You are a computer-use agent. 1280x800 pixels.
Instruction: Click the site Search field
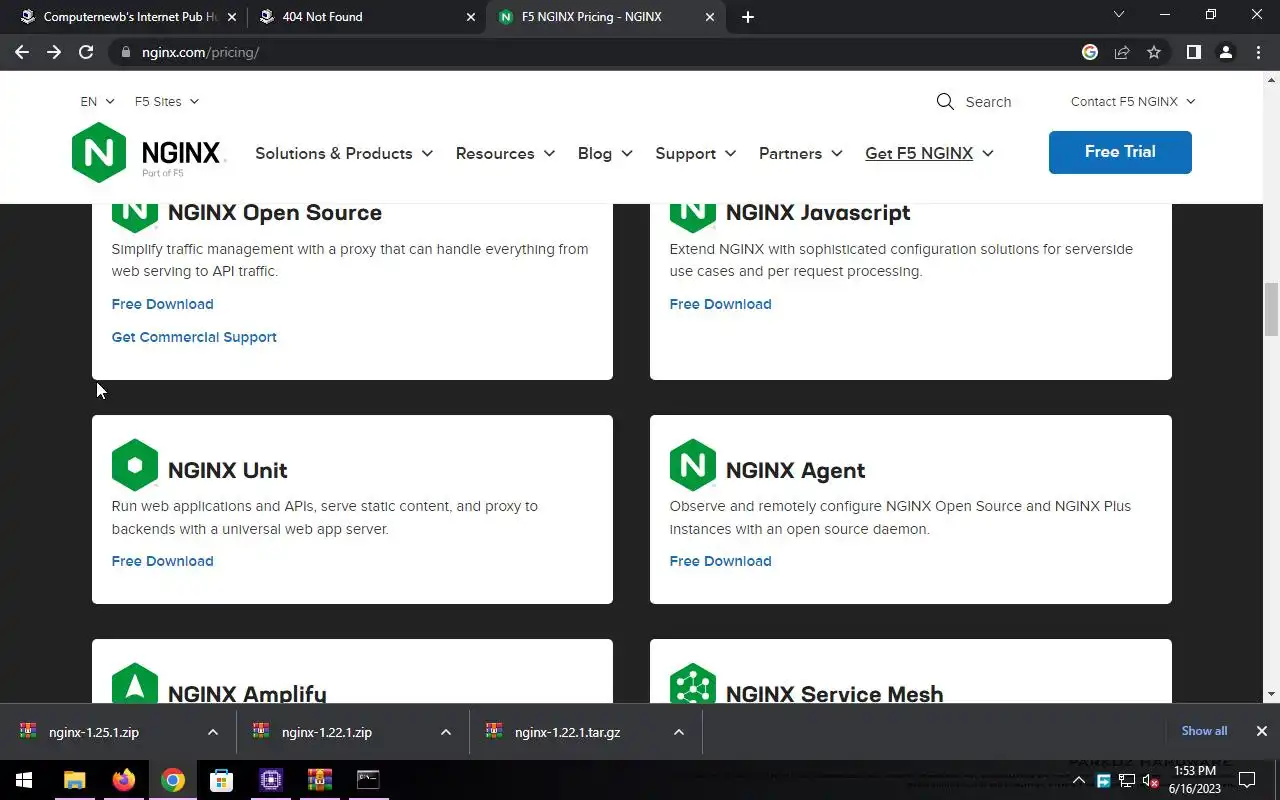point(988,102)
